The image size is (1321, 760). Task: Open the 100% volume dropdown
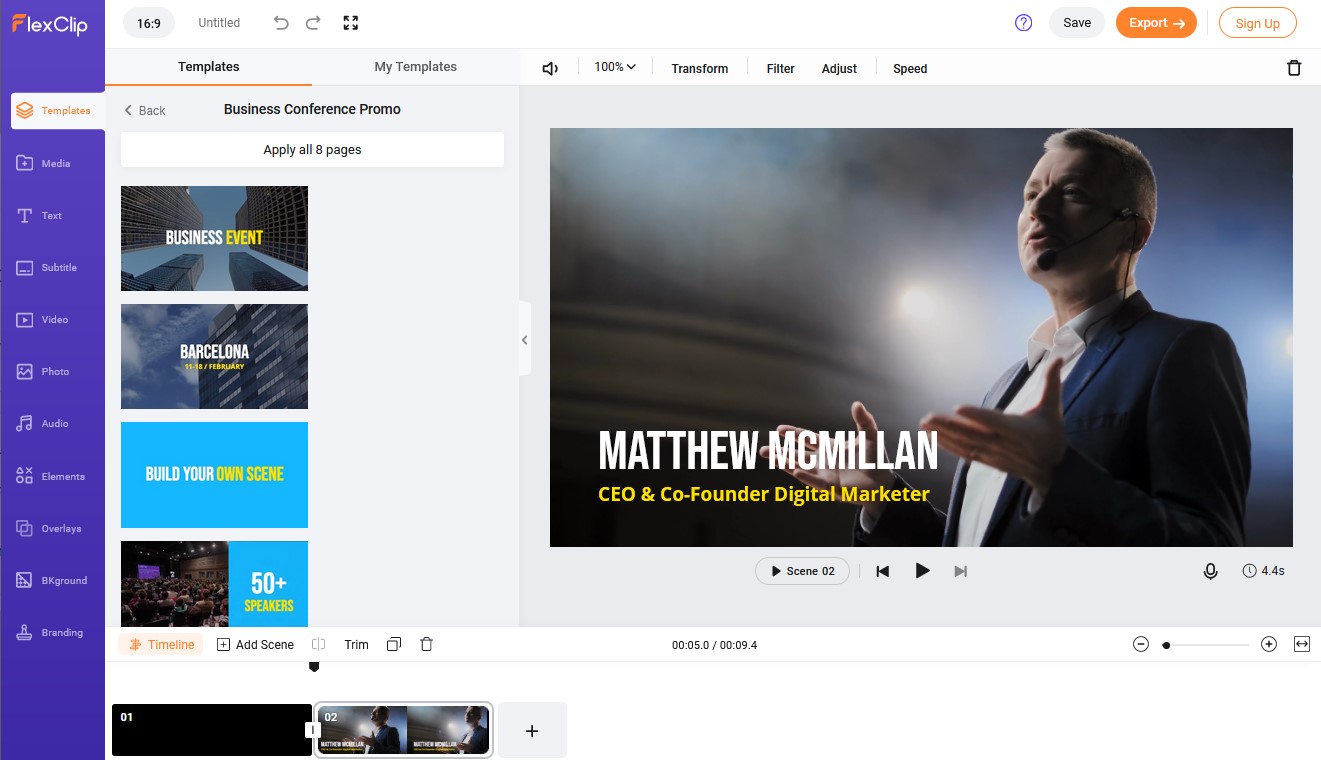coord(615,67)
